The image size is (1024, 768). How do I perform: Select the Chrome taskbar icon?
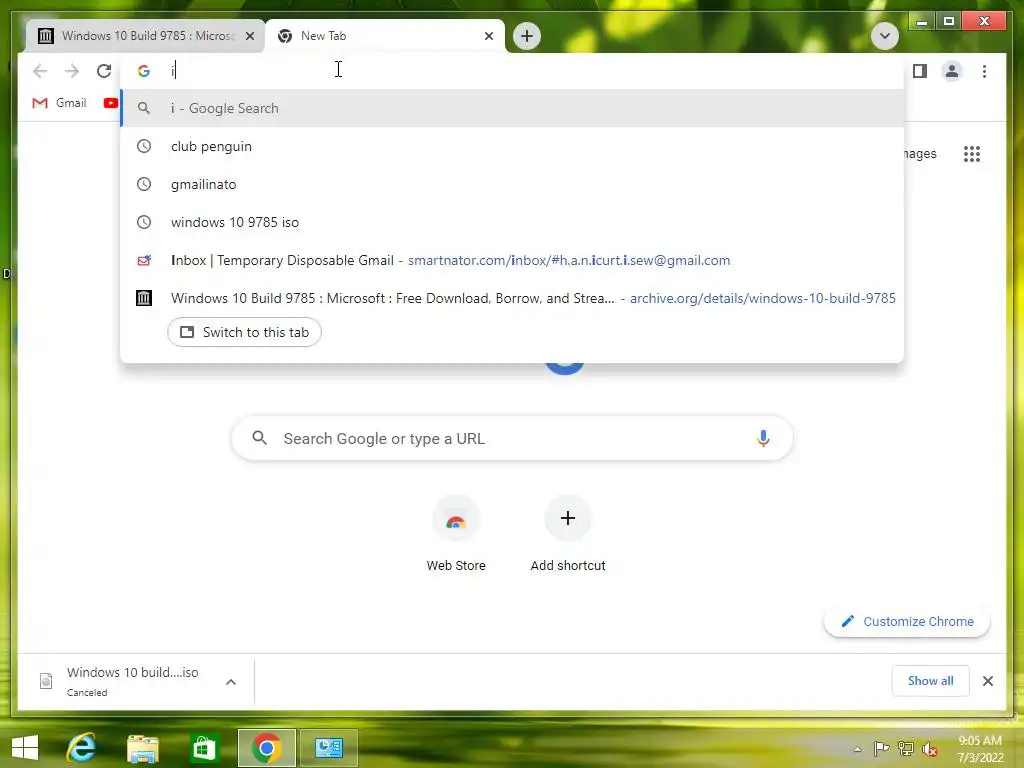(x=266, y=748)
